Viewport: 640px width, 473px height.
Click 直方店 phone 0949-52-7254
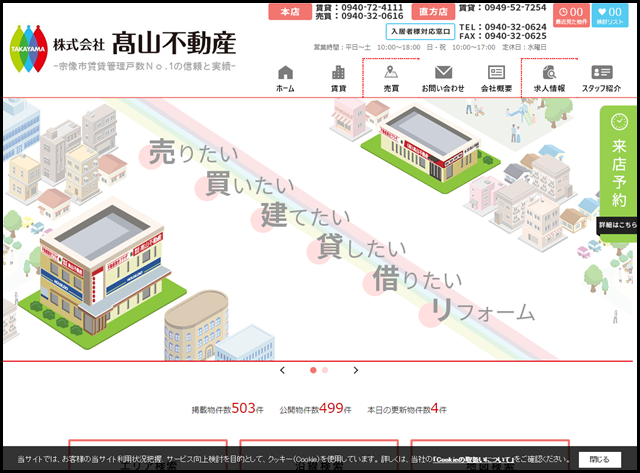(x=515, y=7)
